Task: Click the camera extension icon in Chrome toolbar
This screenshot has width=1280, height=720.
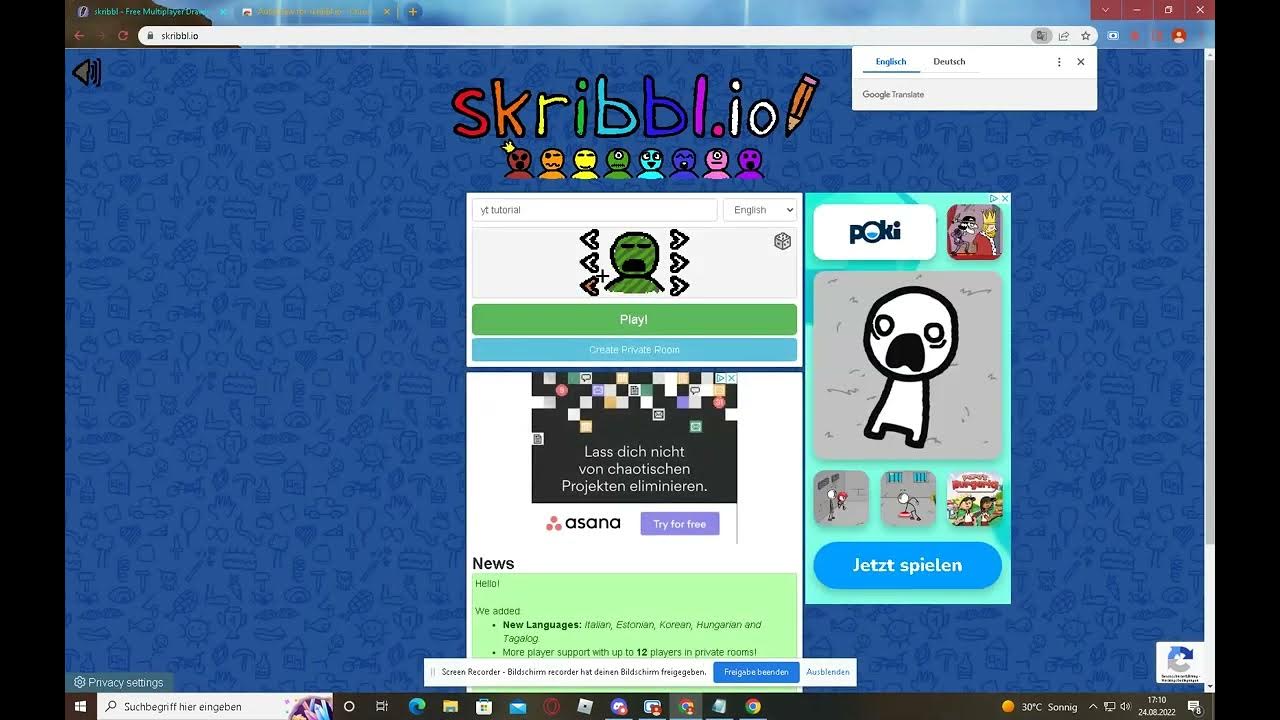Action: coord(1113,36)
